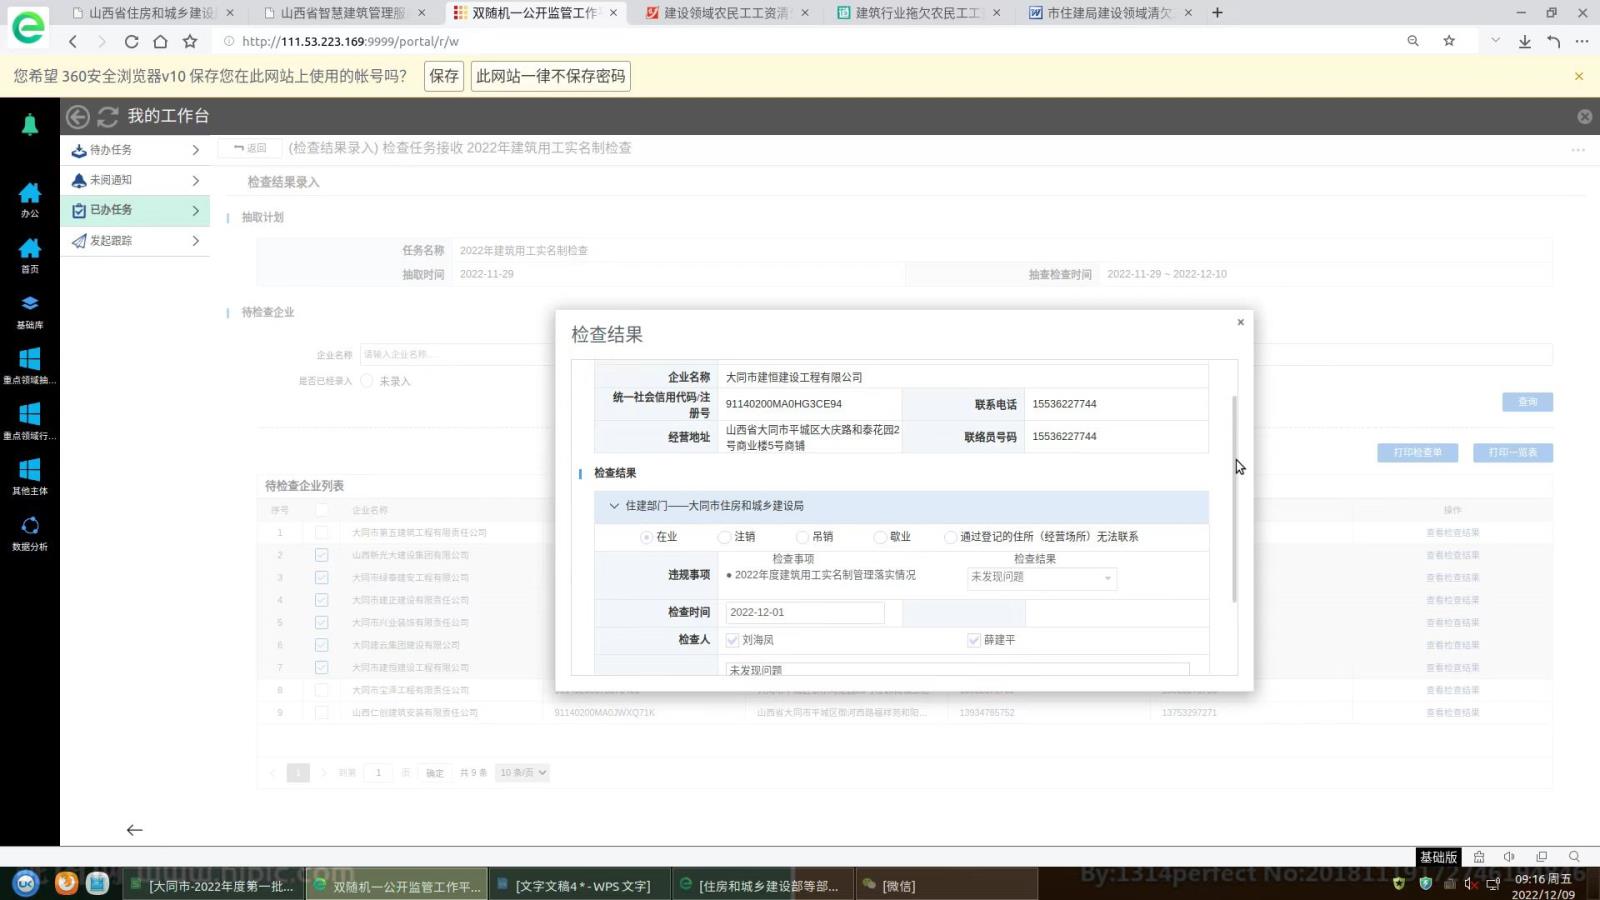The width and height of the screenshot is (1600, 900).
Task: Expand 发起跟踪 menu arrow
Action: coord(196,241)
